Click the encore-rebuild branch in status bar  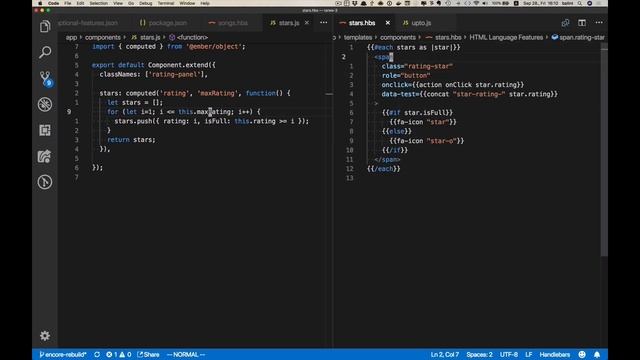63,355
